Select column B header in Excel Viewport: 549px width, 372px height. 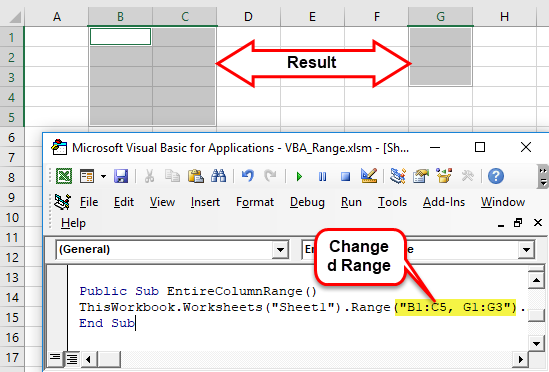[x=120, y=16]
